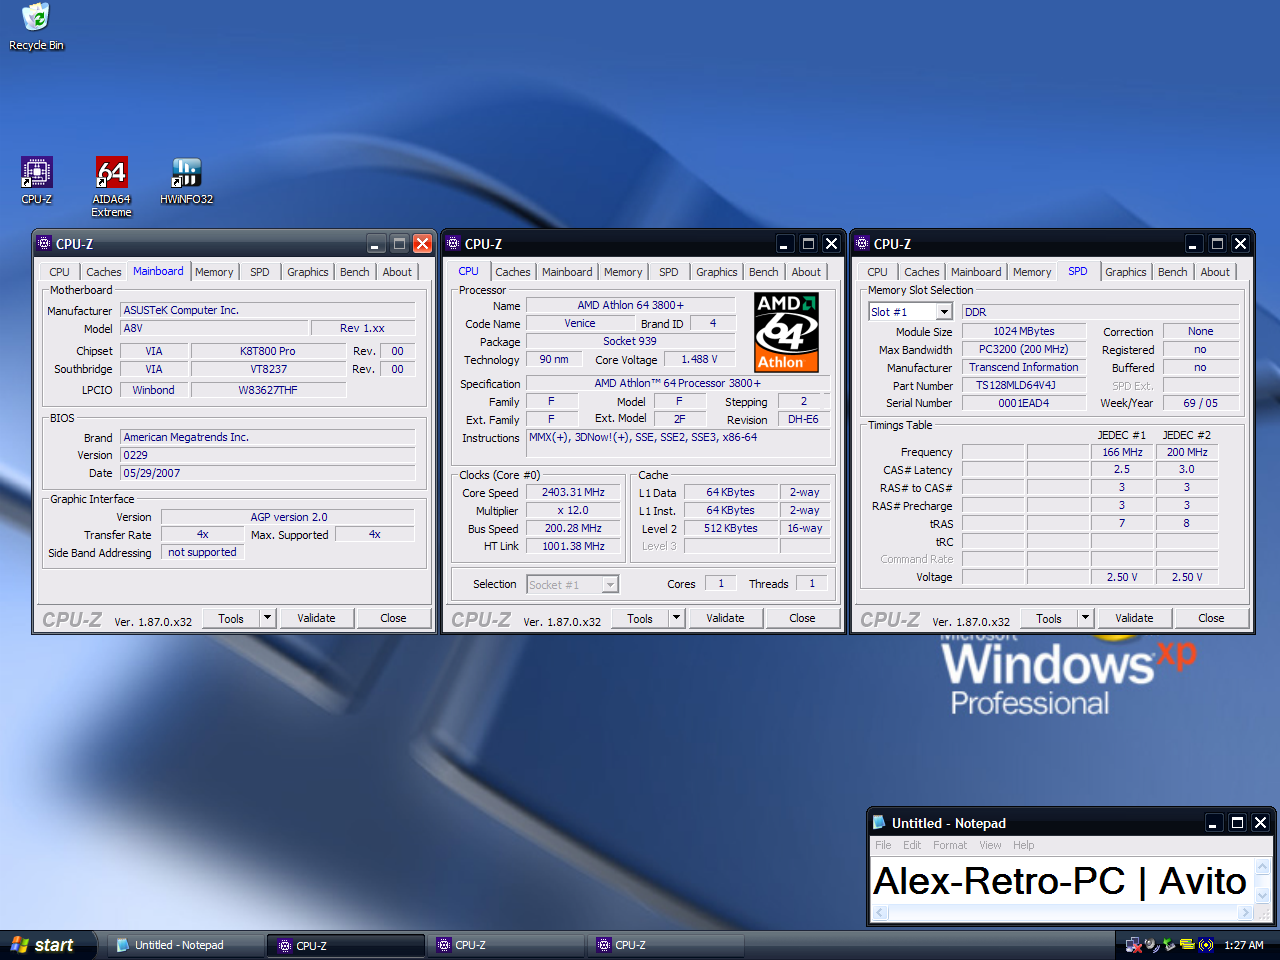The width and height of the screenshot is (1280, 960).
Task: Open the Tools dropdown arrow in Mainboard window
Action: coord(267,618)
